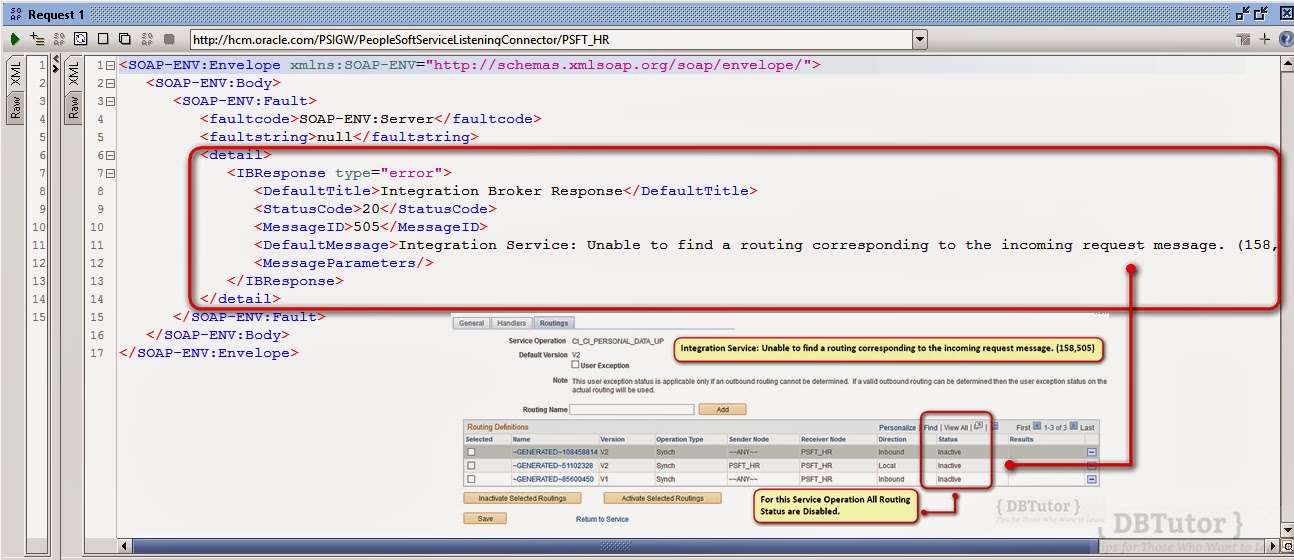This screenshot has height=560, width=1294.
Task: Click the grey stop/cancel request icon
Action: click(169, 39)
